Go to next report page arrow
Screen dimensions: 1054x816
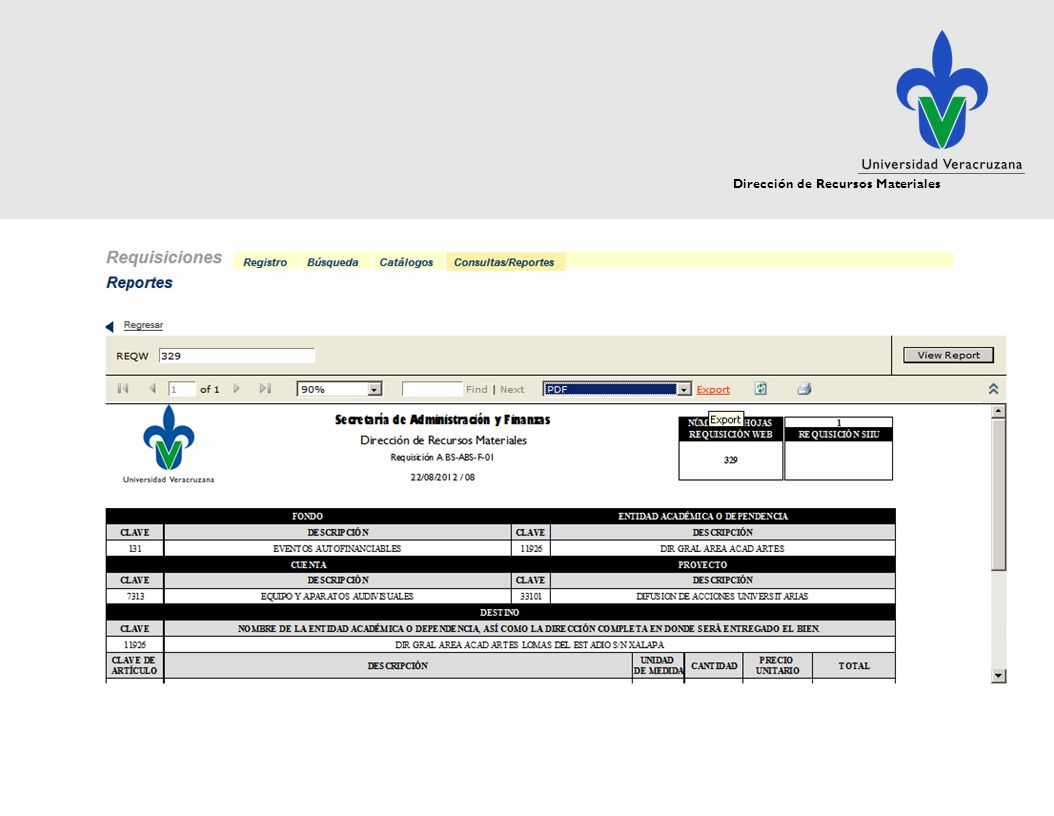[x=237, y=389]
